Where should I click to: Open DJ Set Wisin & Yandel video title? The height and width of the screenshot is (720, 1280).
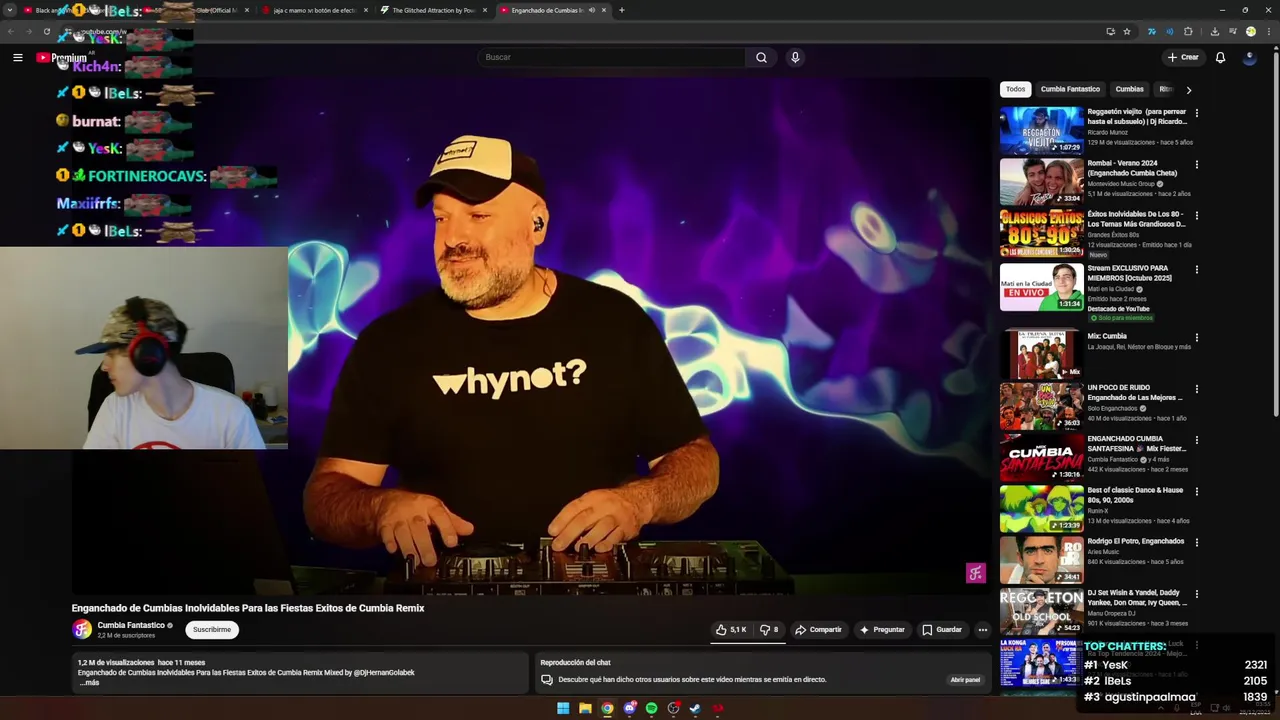(1137, 597)
